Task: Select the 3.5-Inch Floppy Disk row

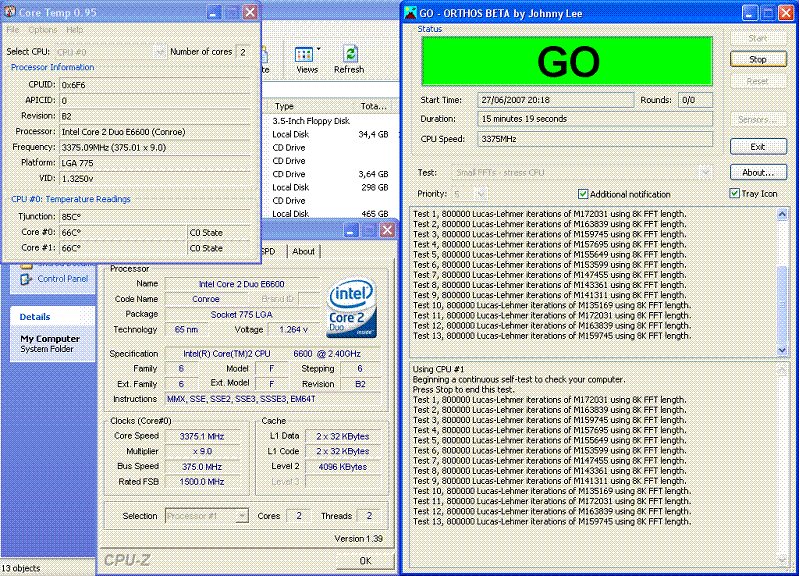Action: coord(331,121)
